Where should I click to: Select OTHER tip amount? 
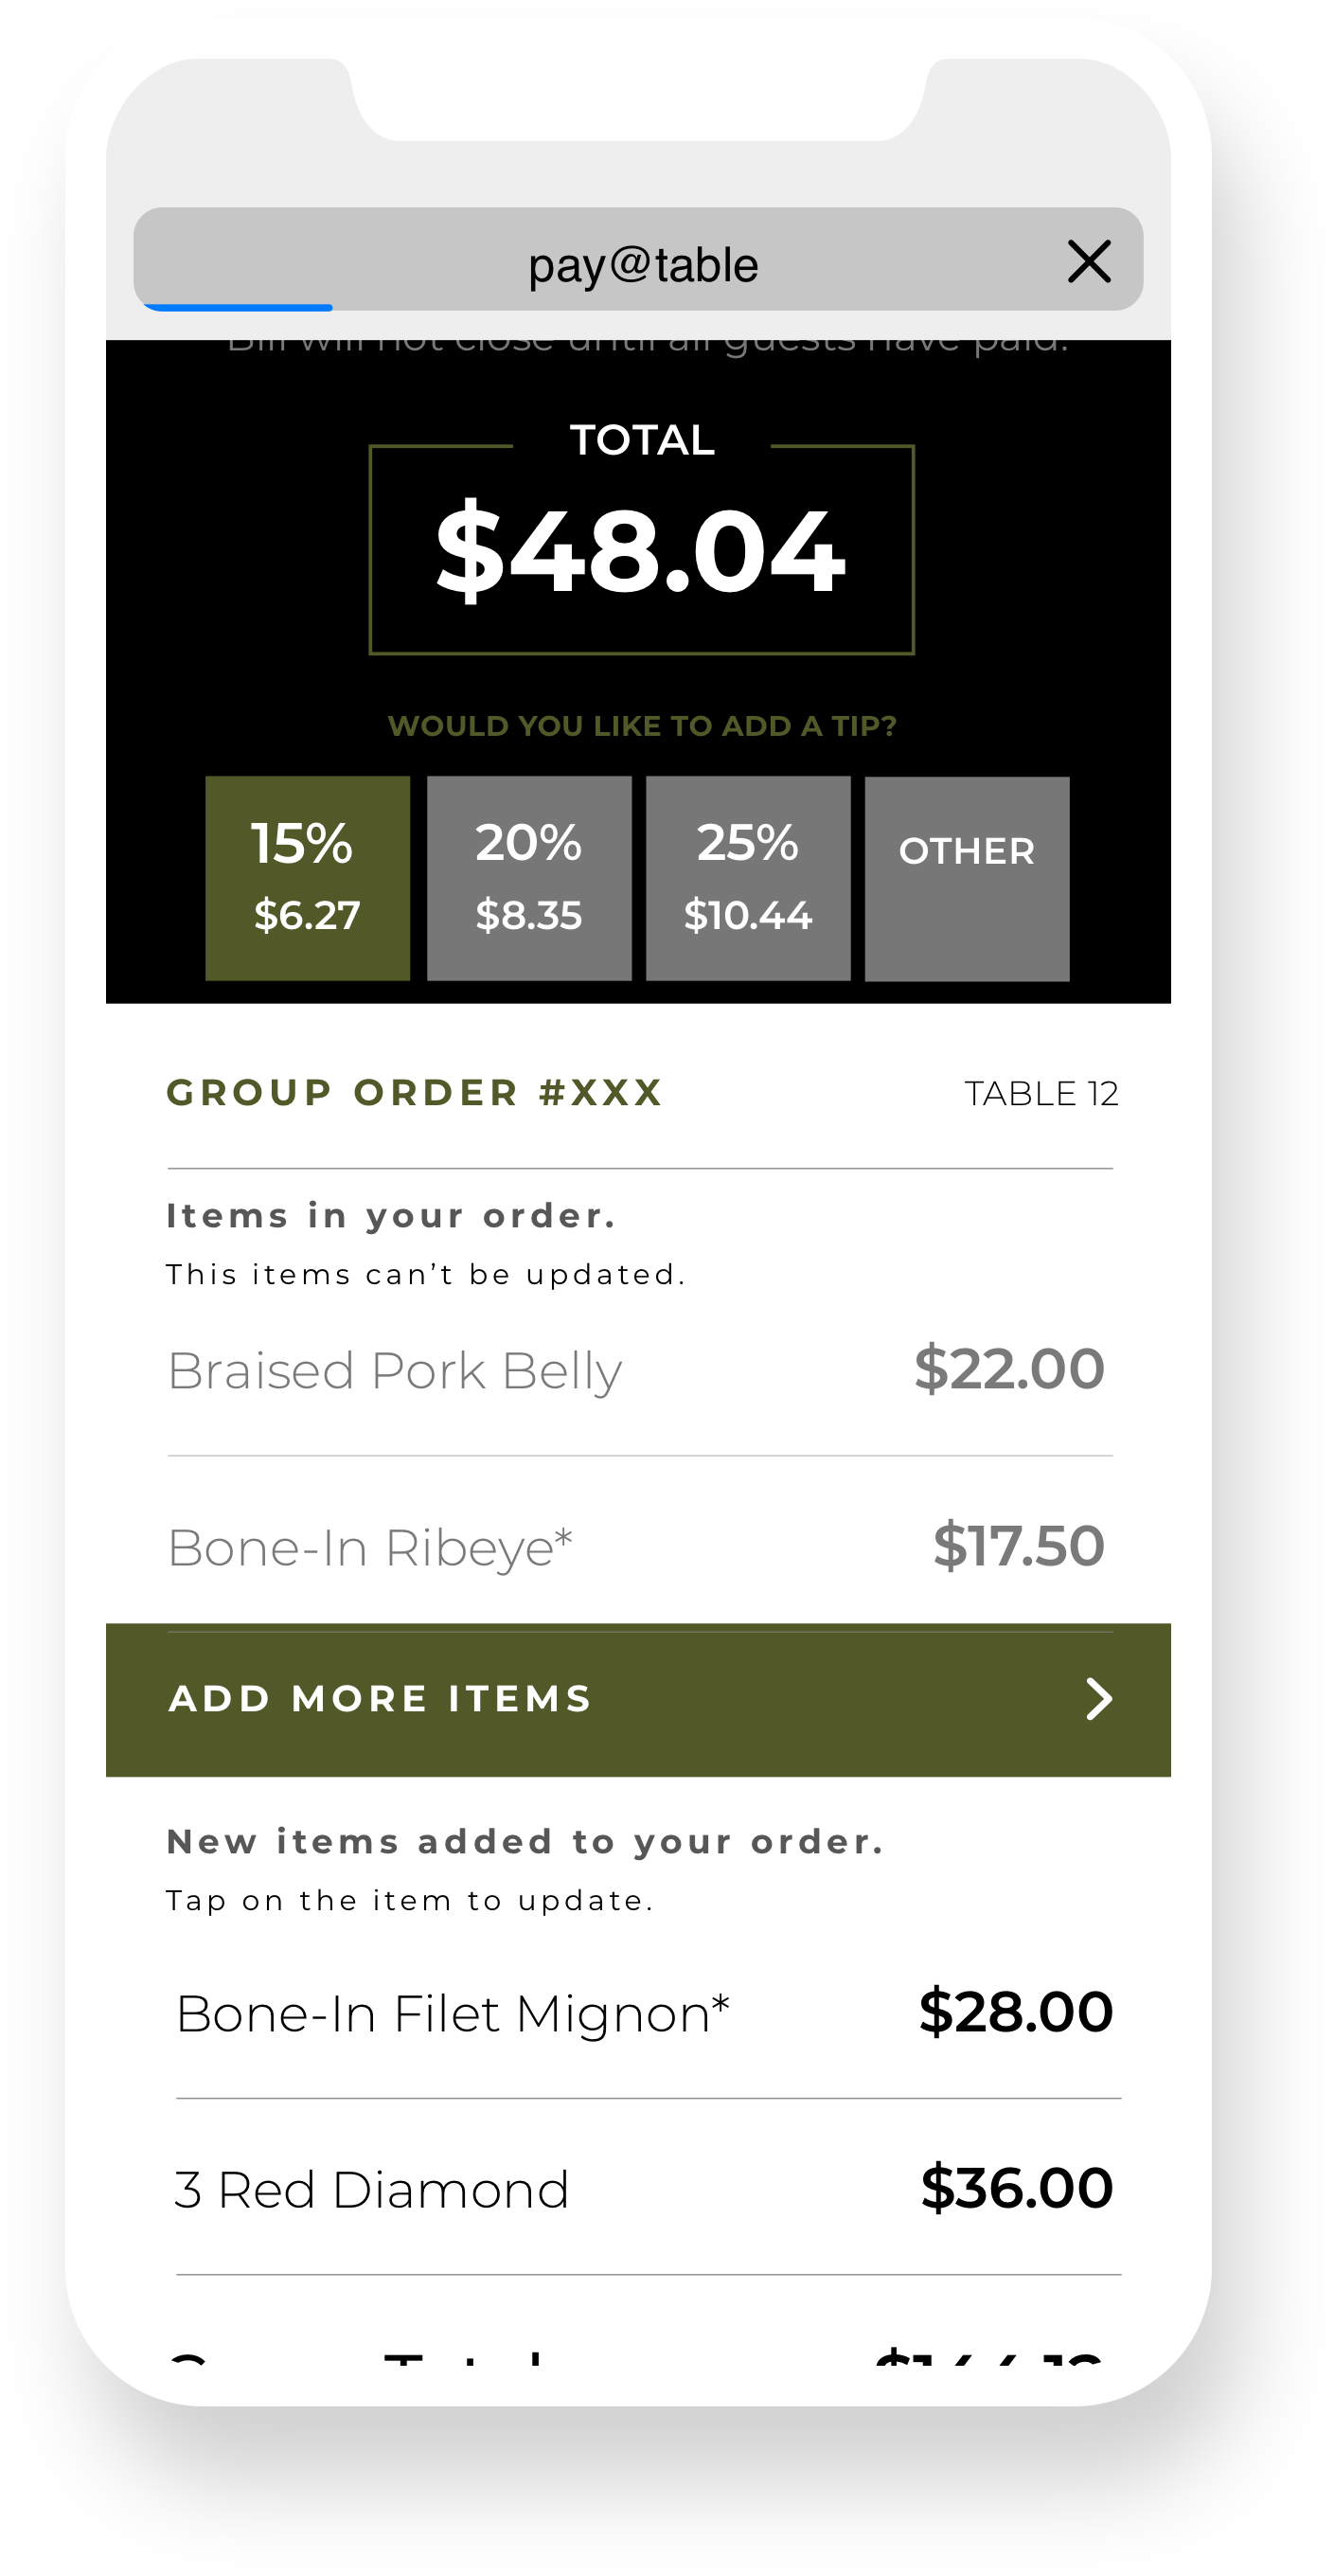click(967, 878)
